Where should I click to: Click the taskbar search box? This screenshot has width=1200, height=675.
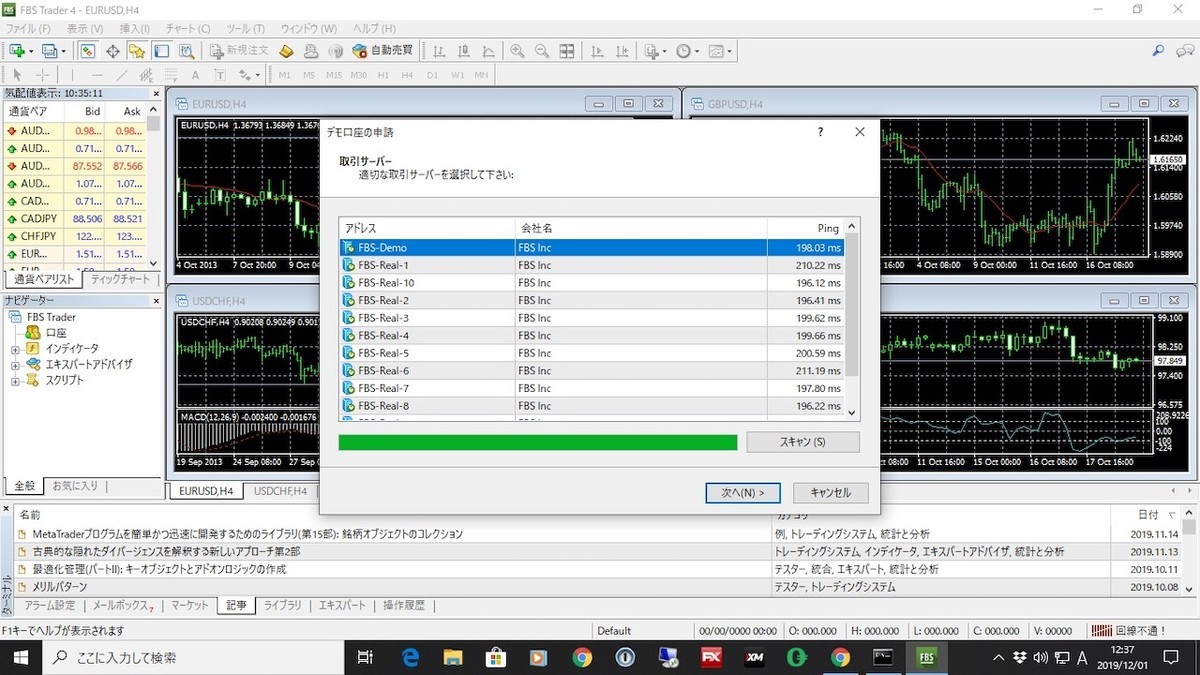point(192,657)
